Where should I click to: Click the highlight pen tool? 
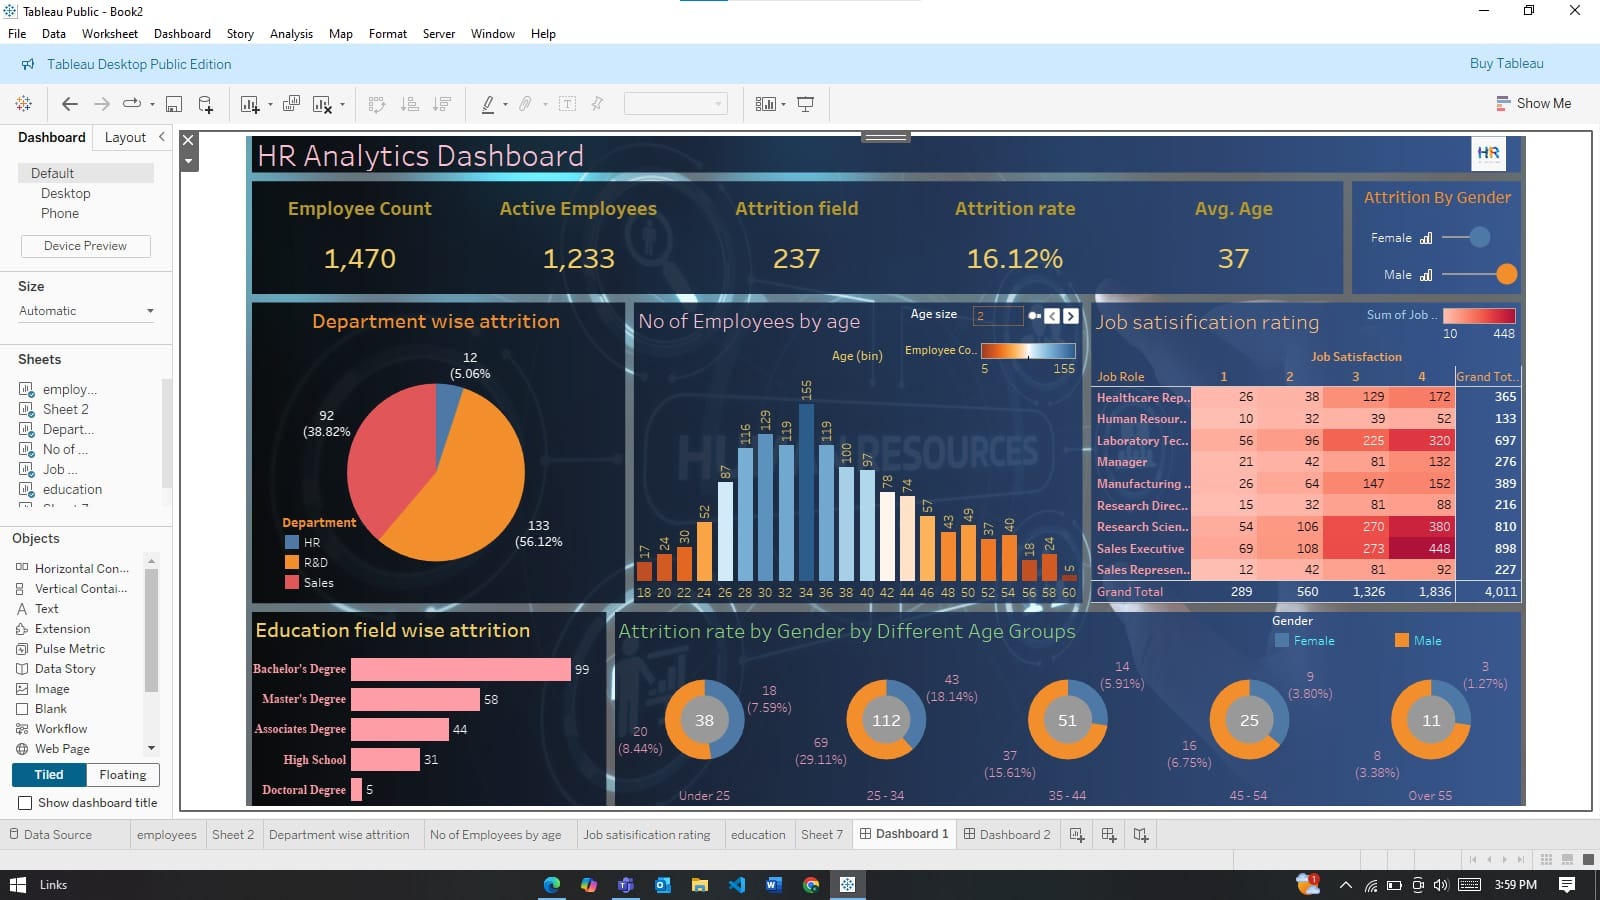click(x=488, y=104)
